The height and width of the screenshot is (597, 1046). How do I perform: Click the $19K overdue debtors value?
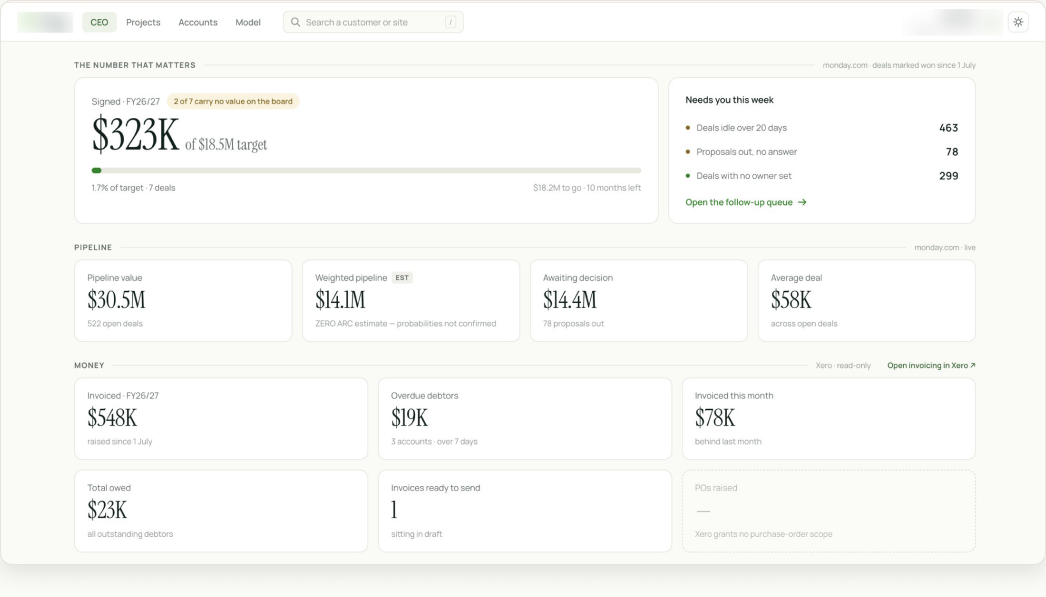tap(410, 418)
